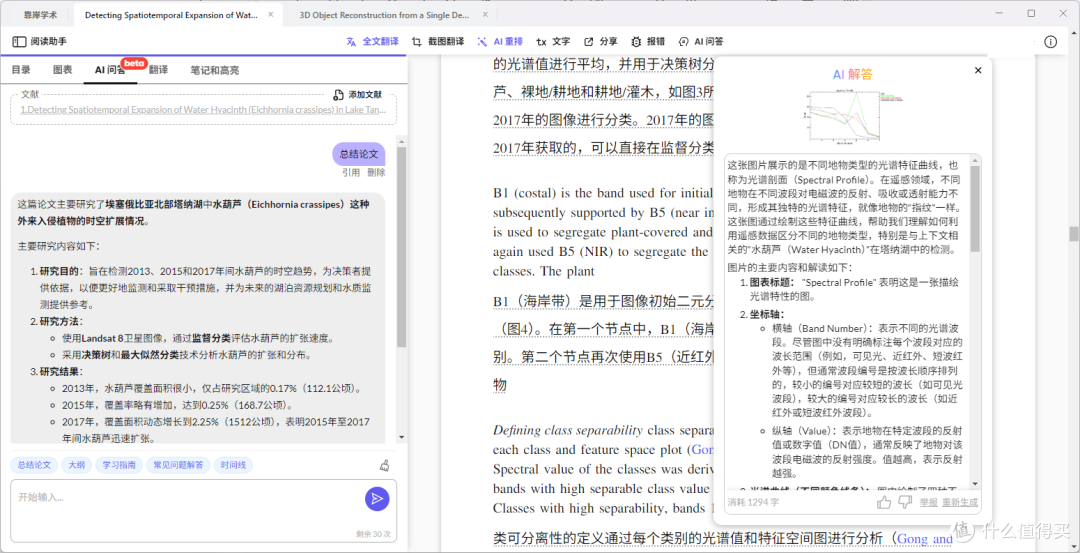
Task: Click 删除 under the message
Action: point(376,173)
